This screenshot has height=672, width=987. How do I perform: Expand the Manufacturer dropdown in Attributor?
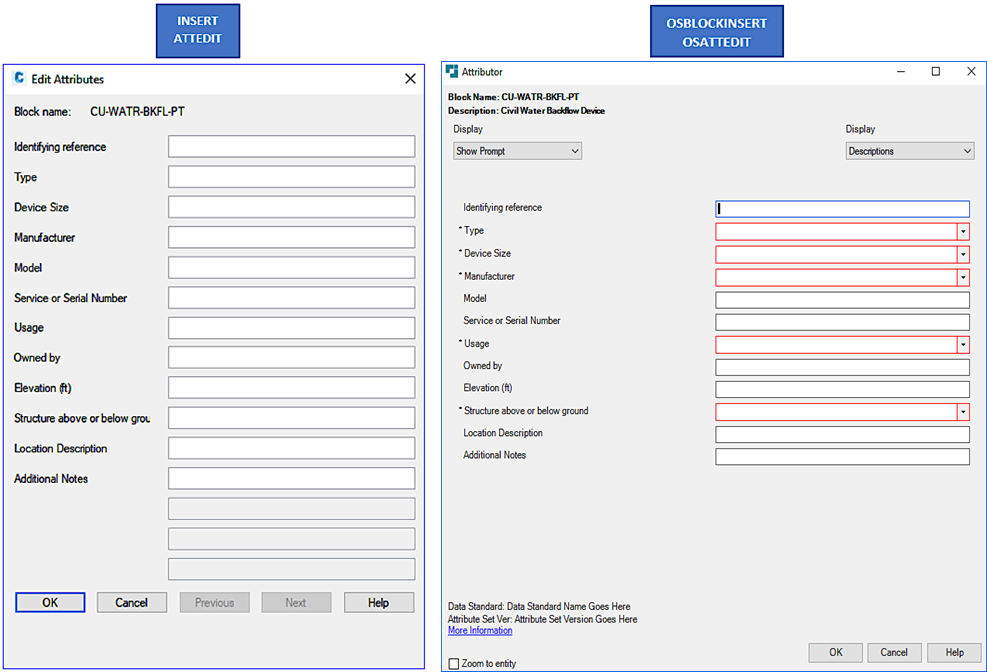(x=963, y=277)
